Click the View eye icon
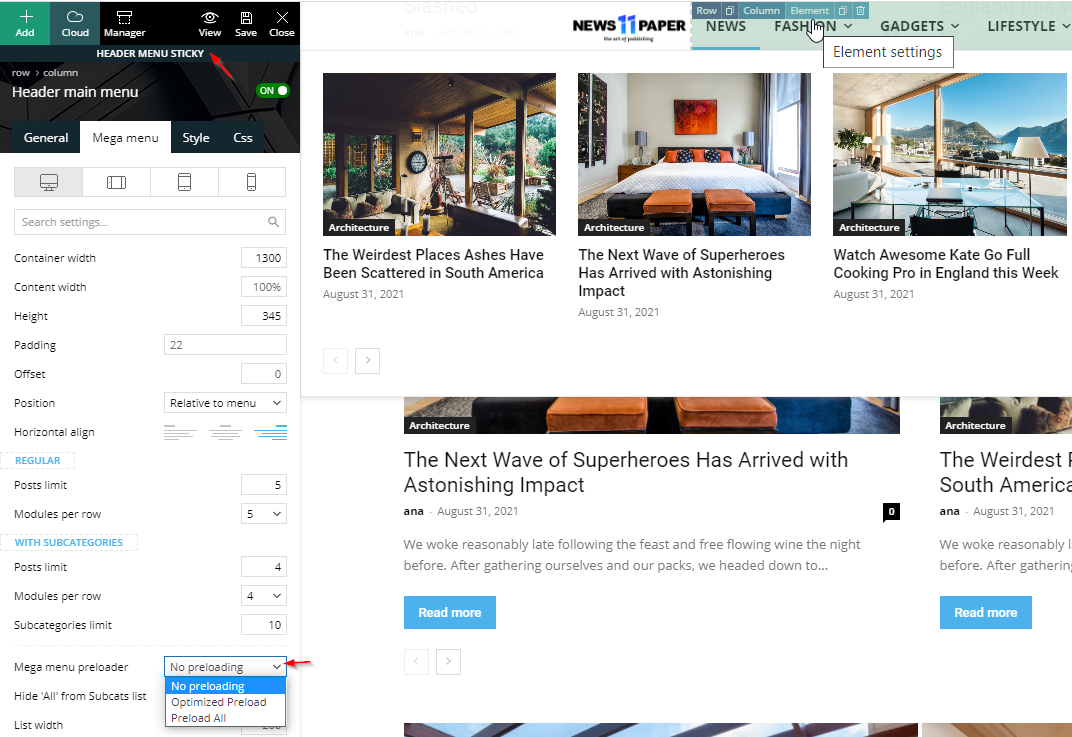This screenshot has height=737, width=1072. point(209,23)
